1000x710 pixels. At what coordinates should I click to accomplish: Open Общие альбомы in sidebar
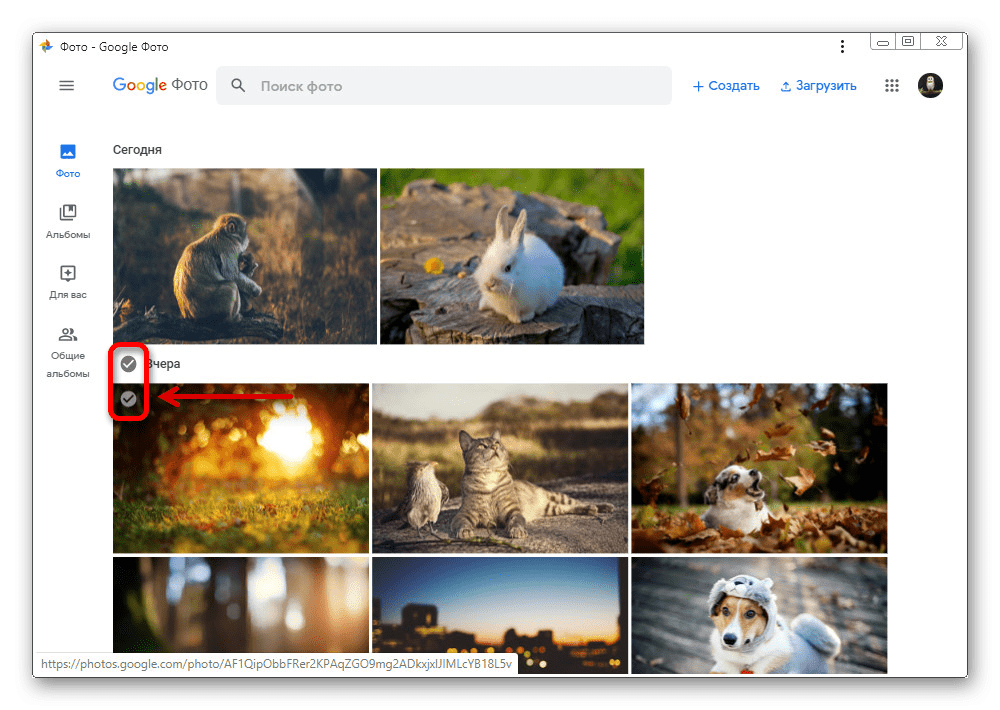(x=68, y=352)
